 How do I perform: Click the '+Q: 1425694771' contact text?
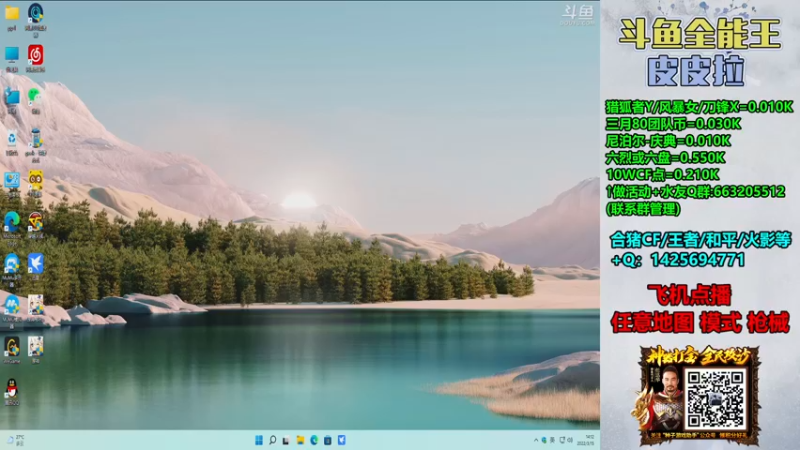pyautogui.click(x=678, y=260)
